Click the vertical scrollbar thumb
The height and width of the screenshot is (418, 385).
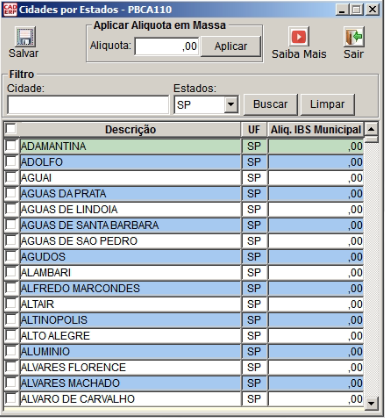[371, 139]
